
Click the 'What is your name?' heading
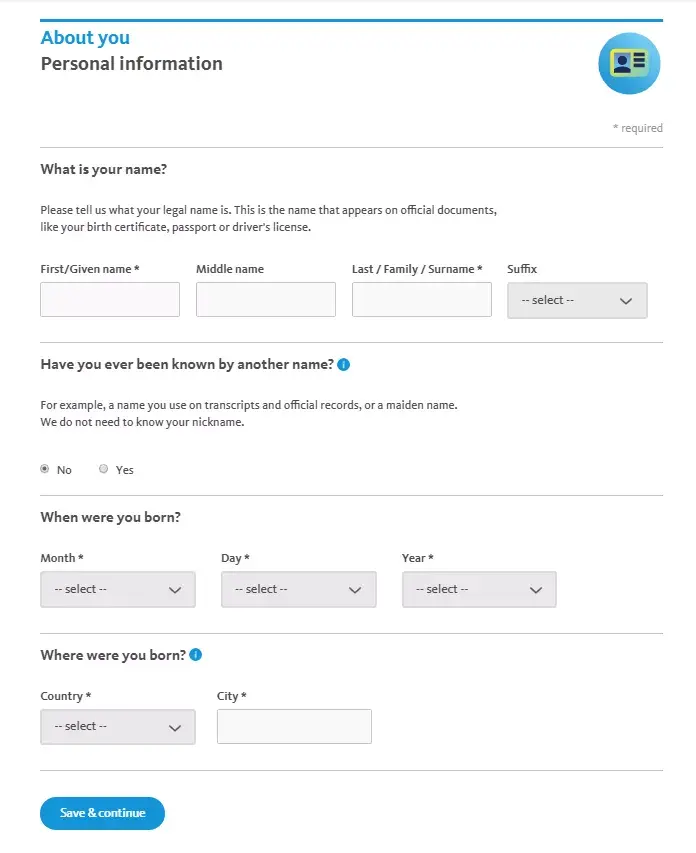click(103, 170)
